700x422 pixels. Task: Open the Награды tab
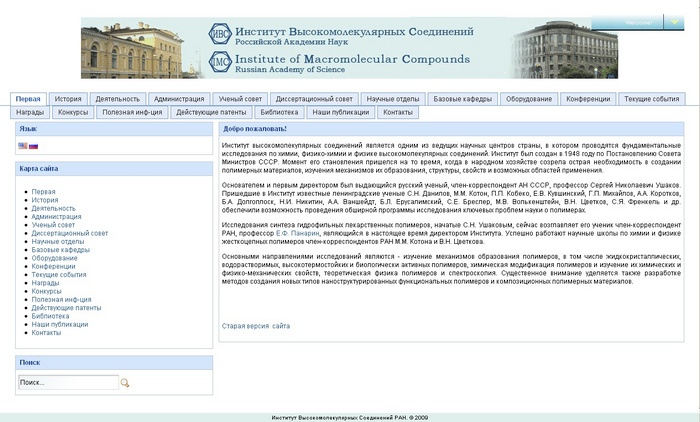pyautogui.click(x=30, y=112)
